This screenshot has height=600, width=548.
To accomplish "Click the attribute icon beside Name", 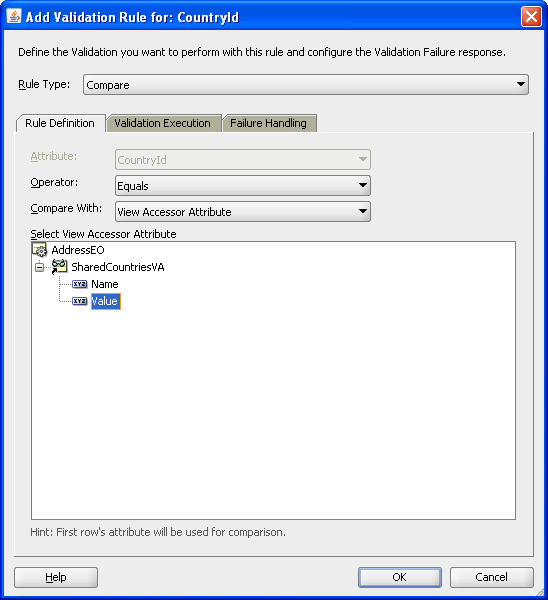I will 80,284.
